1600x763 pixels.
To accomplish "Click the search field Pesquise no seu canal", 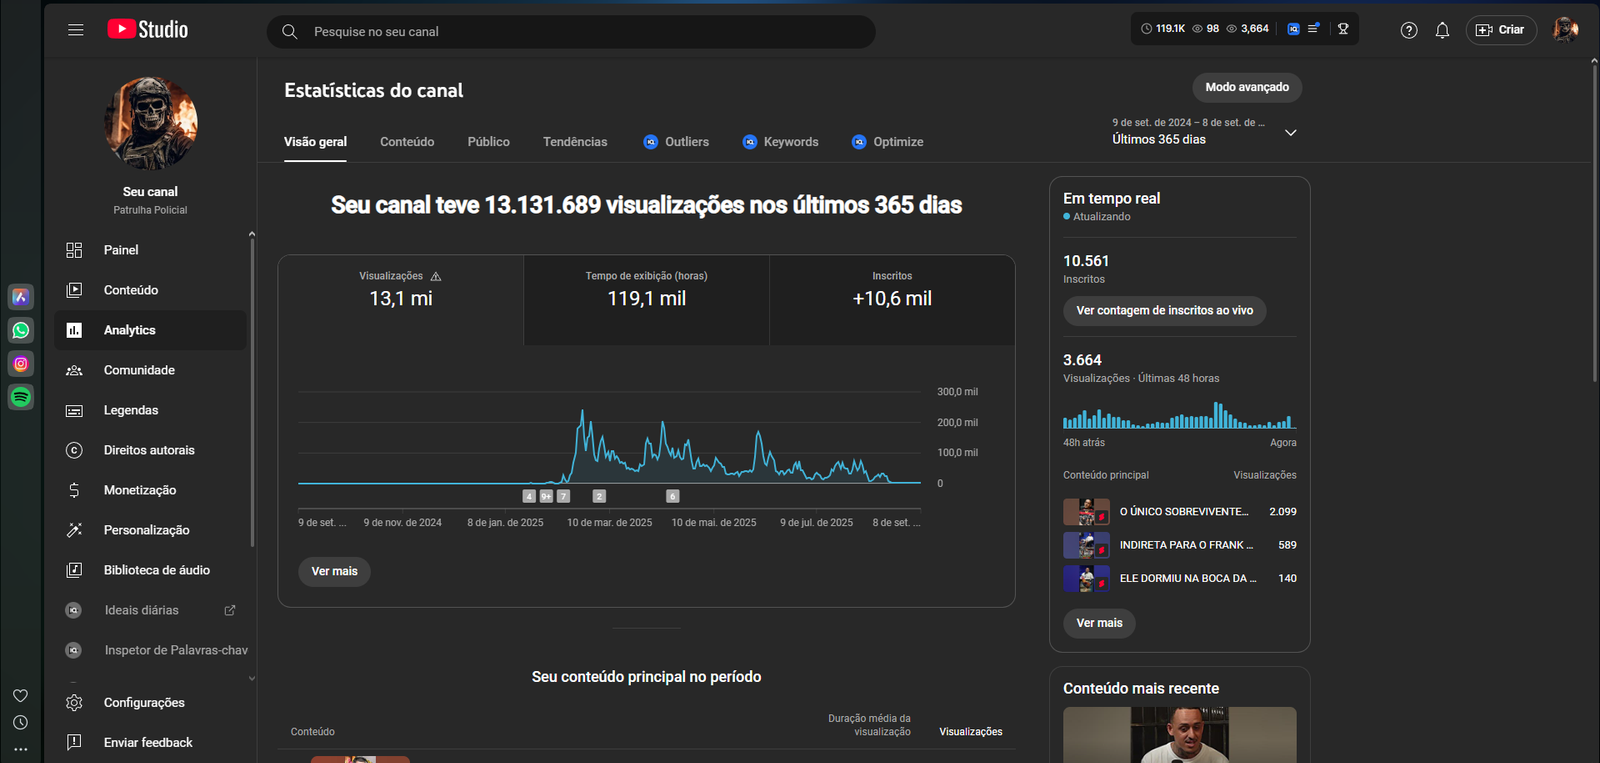I will pyautogui.click(x=580, y=32).
